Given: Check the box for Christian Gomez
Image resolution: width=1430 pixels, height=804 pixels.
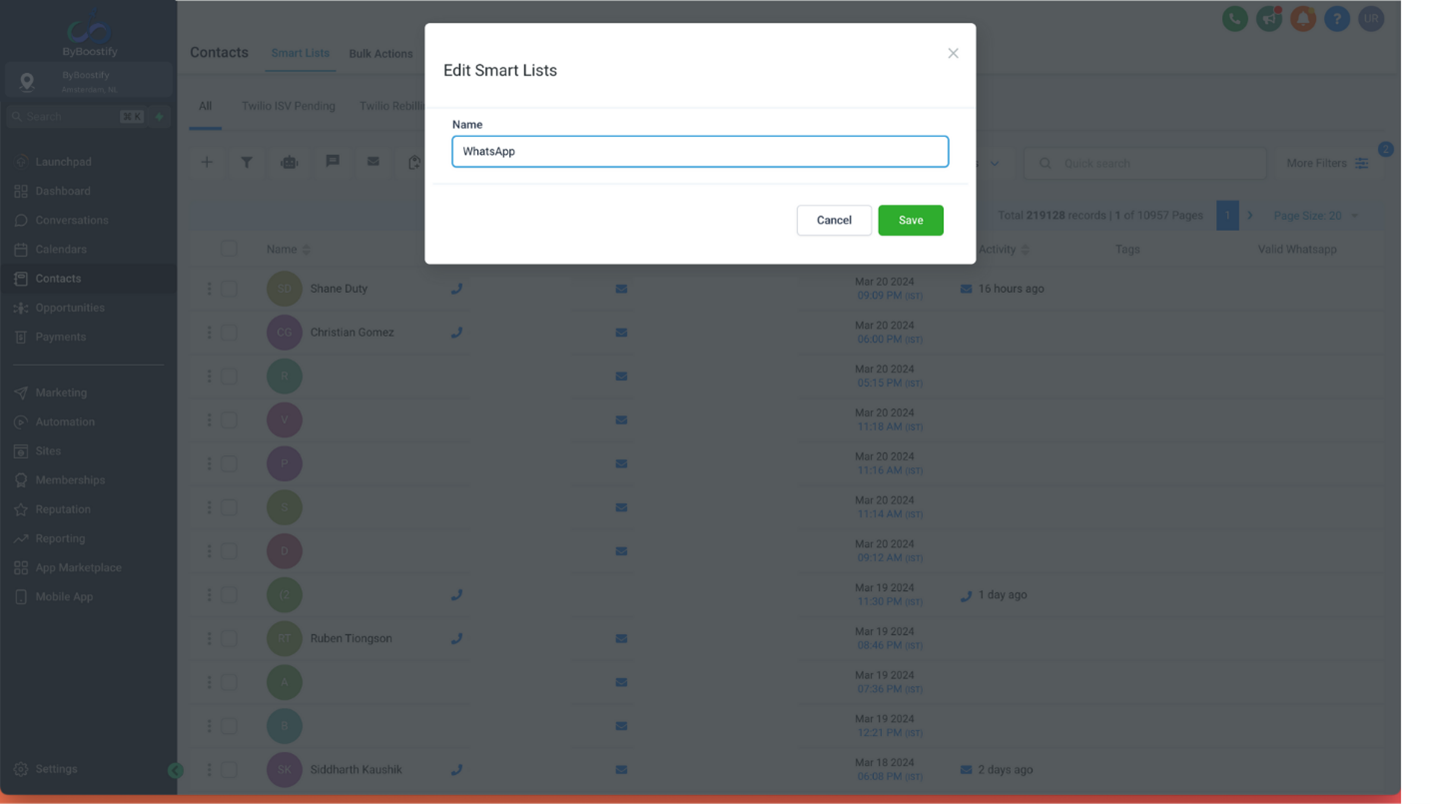Looking at the screenshot, I should pyautogui.click(x=229, y=333).
